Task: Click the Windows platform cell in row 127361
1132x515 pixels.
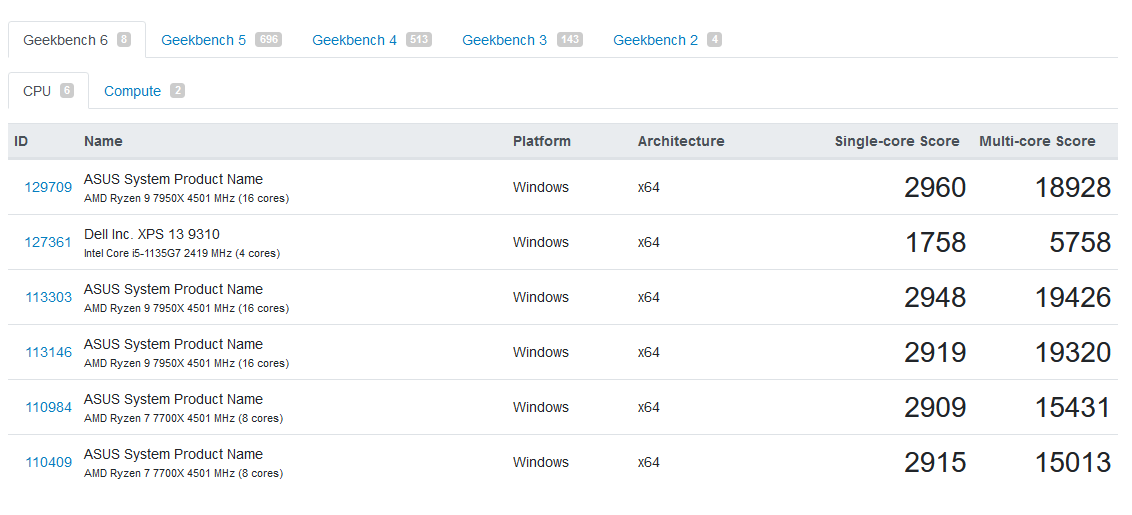Action: point(541,242)
